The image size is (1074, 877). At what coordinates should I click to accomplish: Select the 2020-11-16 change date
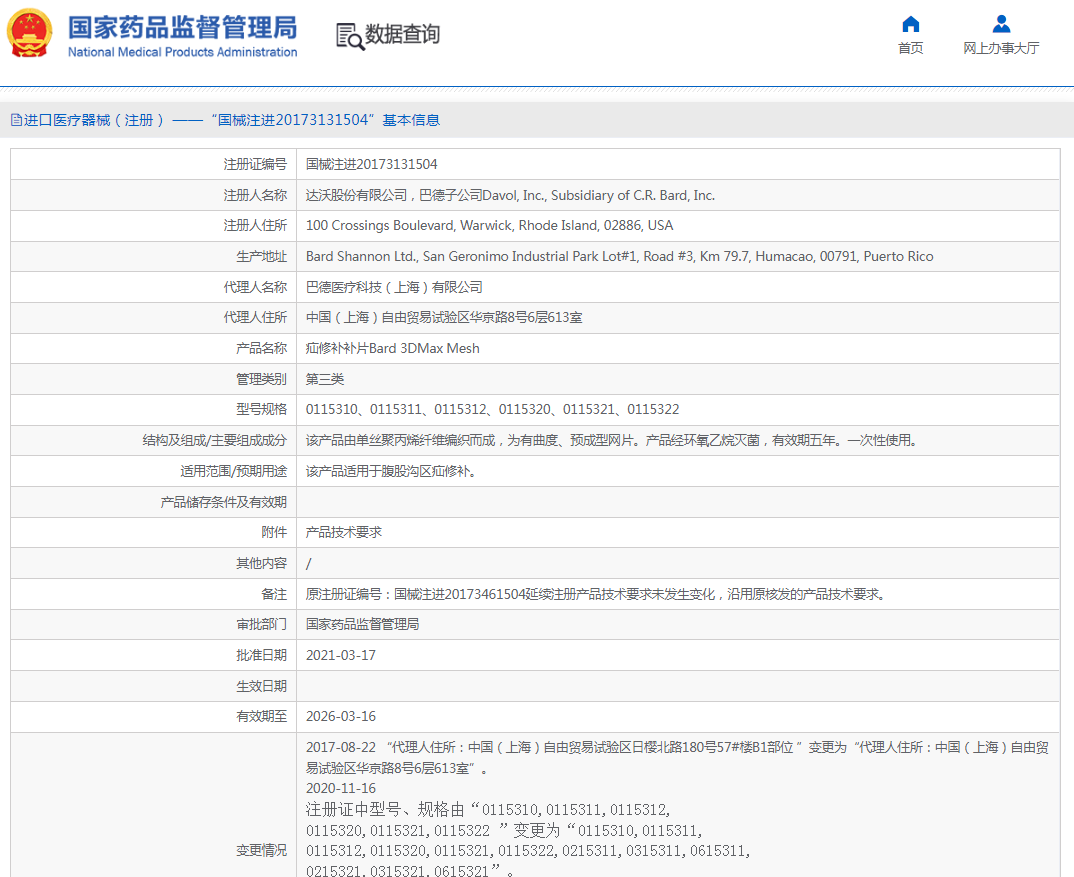[x=340, y=788]
